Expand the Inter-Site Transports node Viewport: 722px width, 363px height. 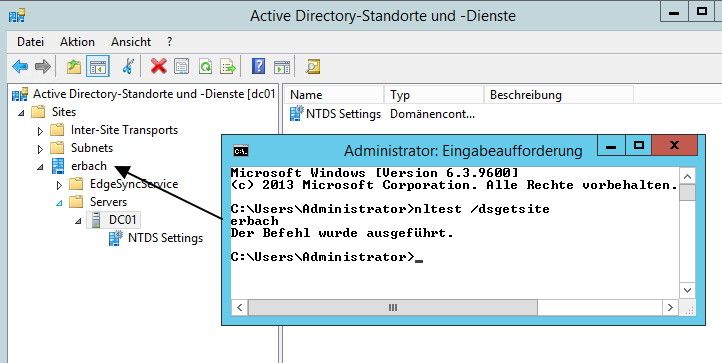tap(40, 131)
